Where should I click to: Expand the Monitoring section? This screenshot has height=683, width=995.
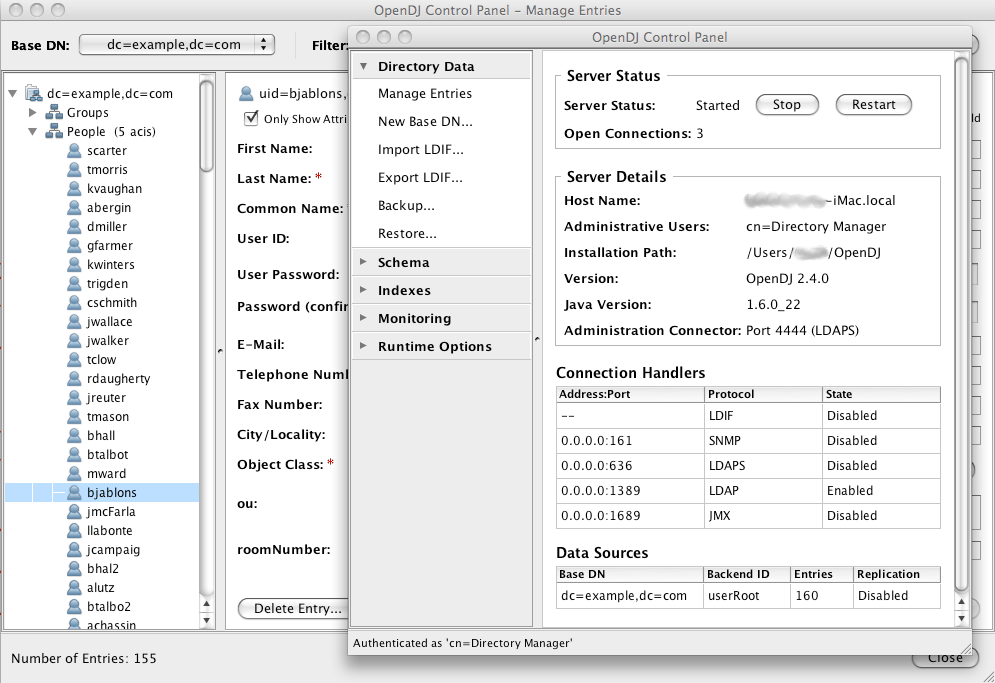pos(364,317)
